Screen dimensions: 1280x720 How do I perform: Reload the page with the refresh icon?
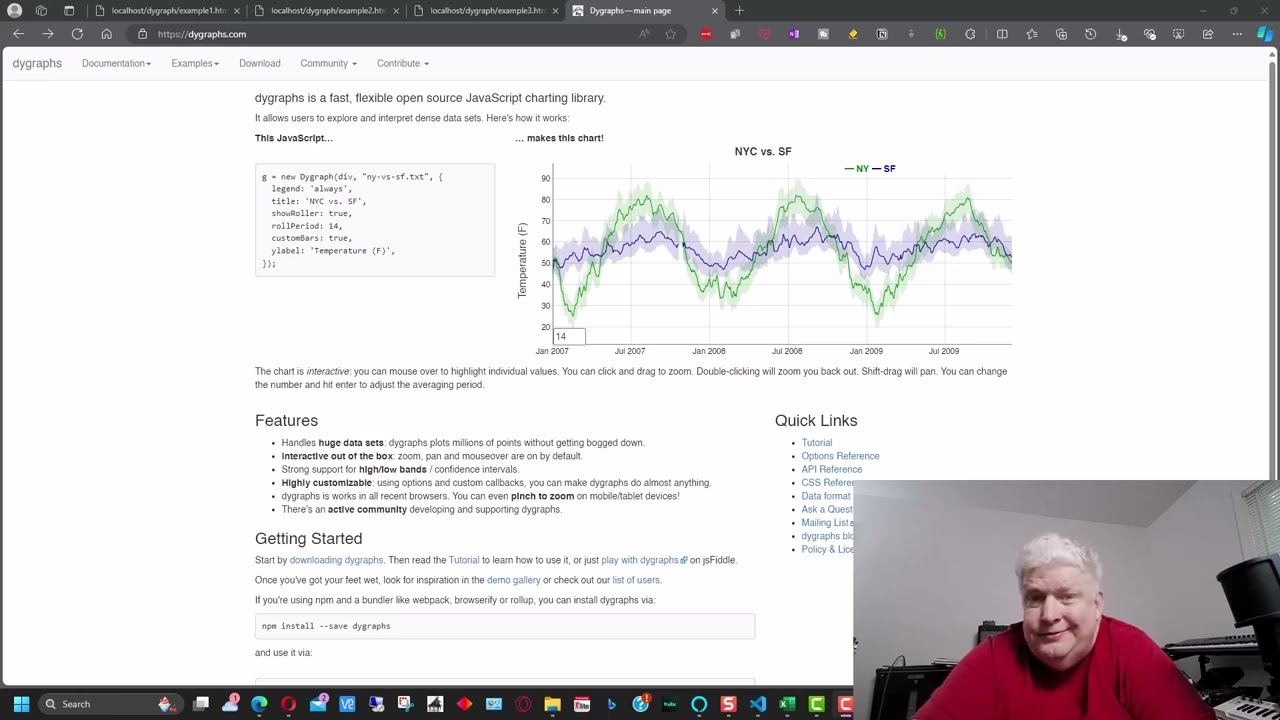coord(77,34)
